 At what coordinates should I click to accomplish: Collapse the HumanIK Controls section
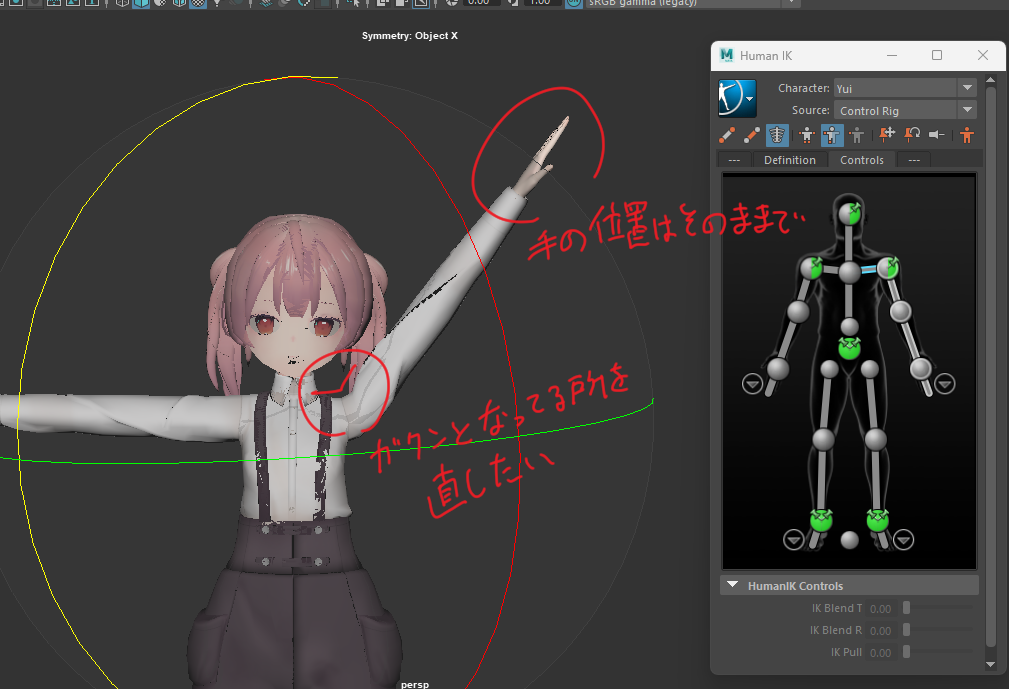(732, 585)
